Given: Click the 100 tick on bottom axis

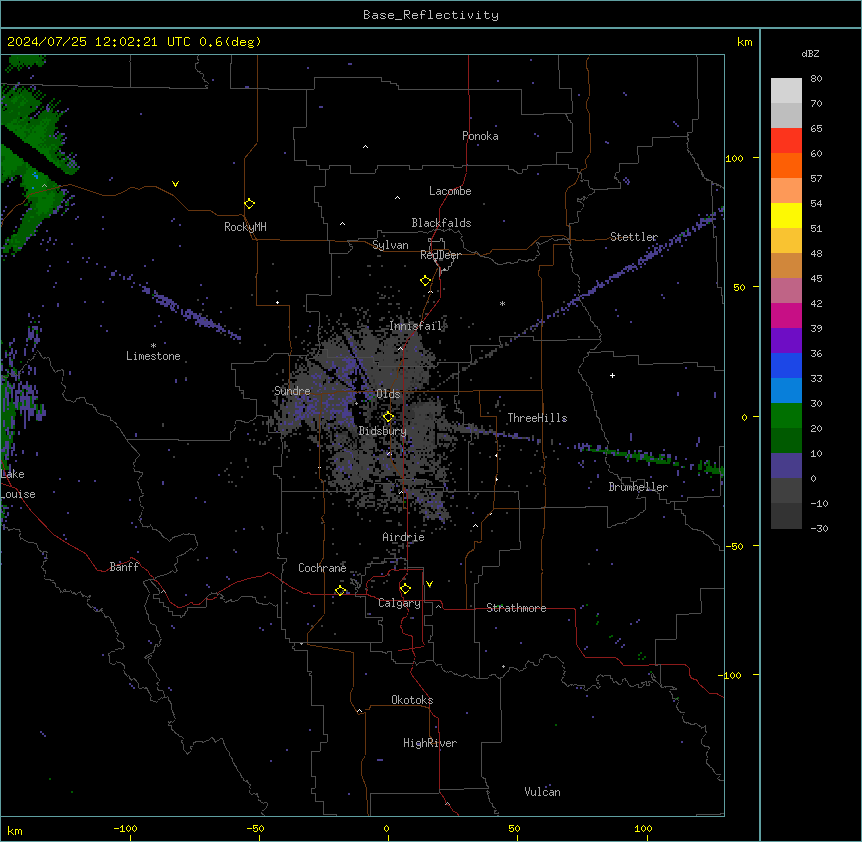Looking at the screenshot, I should tap(643, 828).
